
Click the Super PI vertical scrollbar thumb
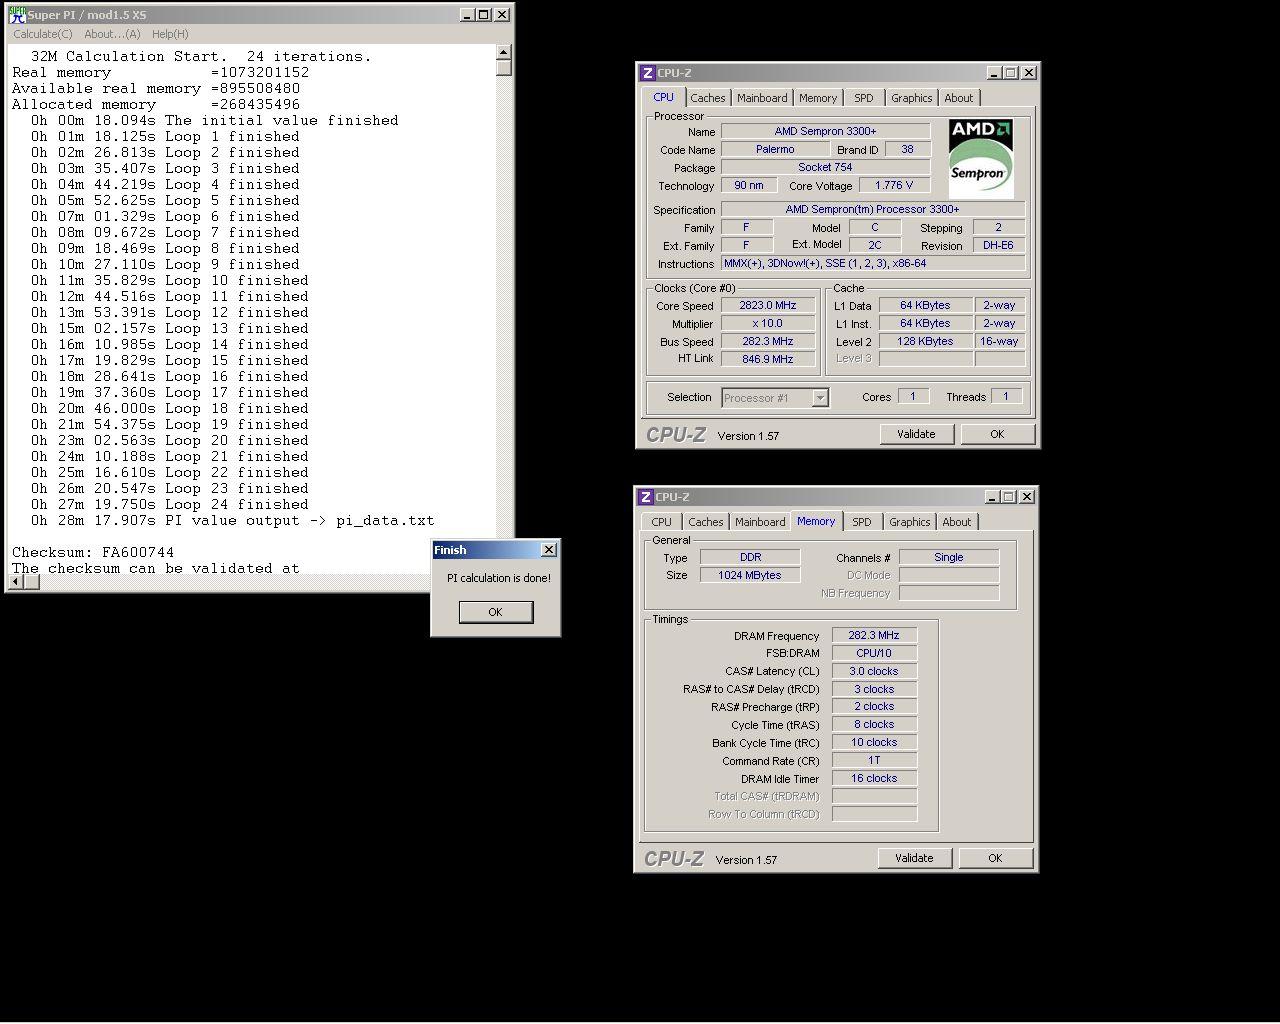click(504, 68)
